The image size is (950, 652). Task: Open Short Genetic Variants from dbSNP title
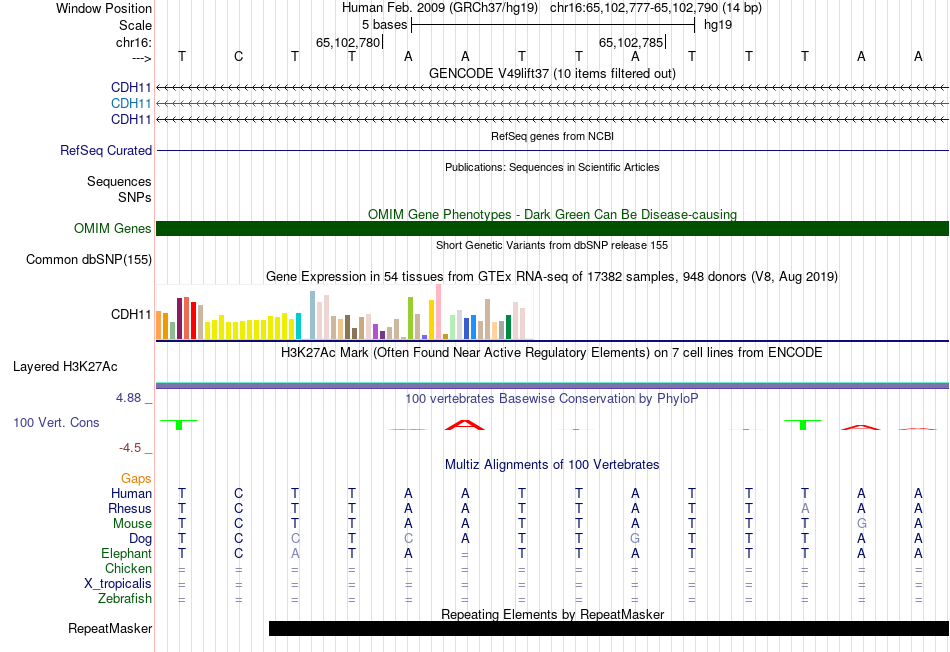pos(552,245)
